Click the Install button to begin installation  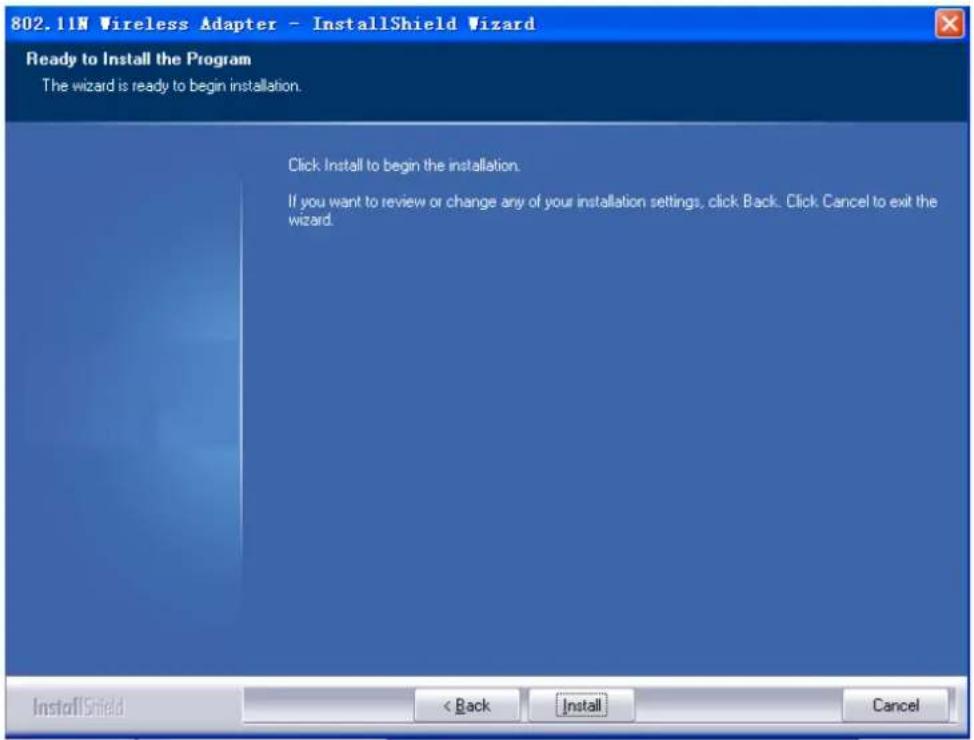(581, 705)
